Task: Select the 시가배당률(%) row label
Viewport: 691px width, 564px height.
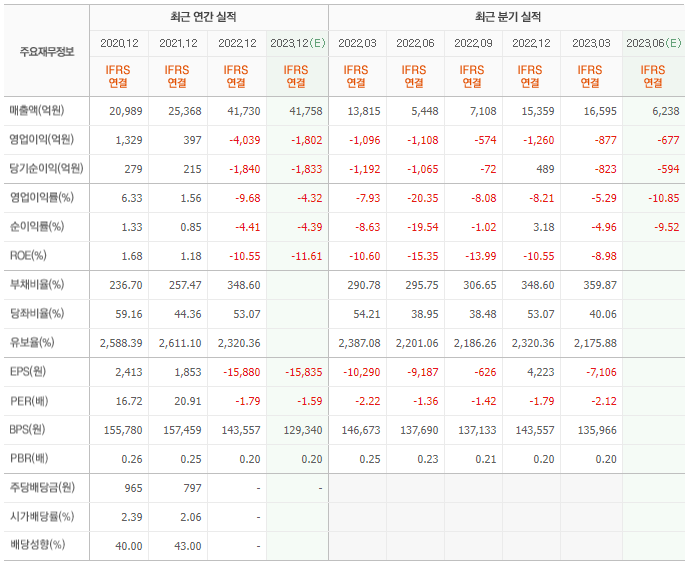Action: point(42,516)
